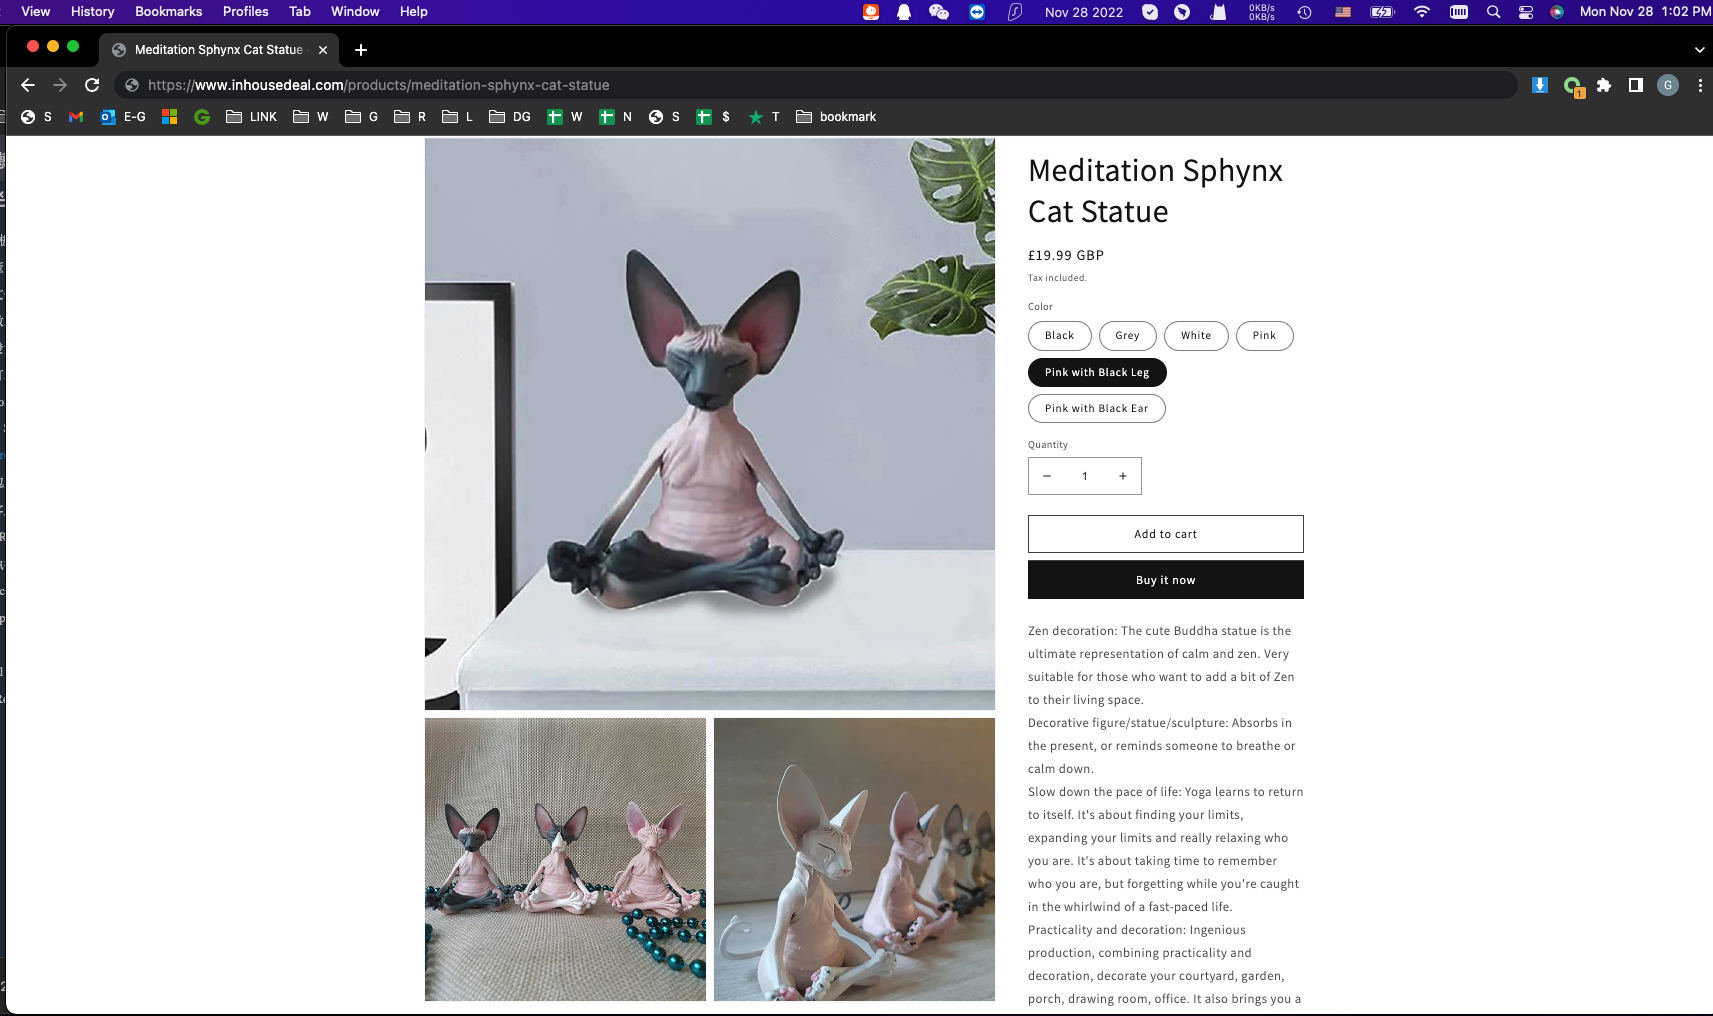
Task: Click the thumbnail of three cat statues
Action: pos(564,859)
